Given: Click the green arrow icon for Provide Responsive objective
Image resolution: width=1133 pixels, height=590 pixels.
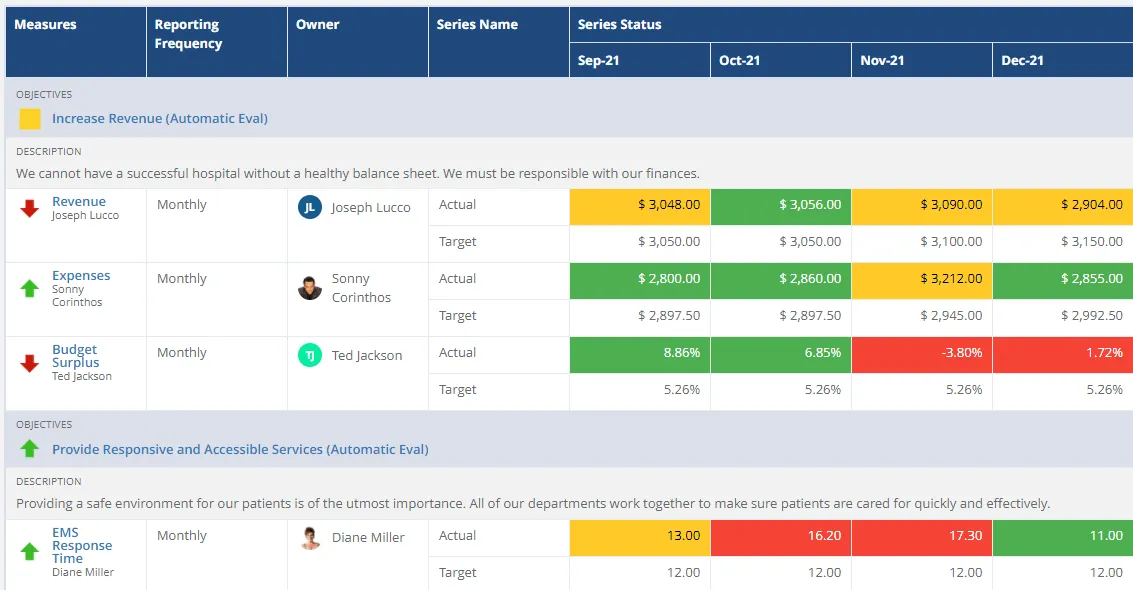Looking at the screenshot, I should click(29, 449).
